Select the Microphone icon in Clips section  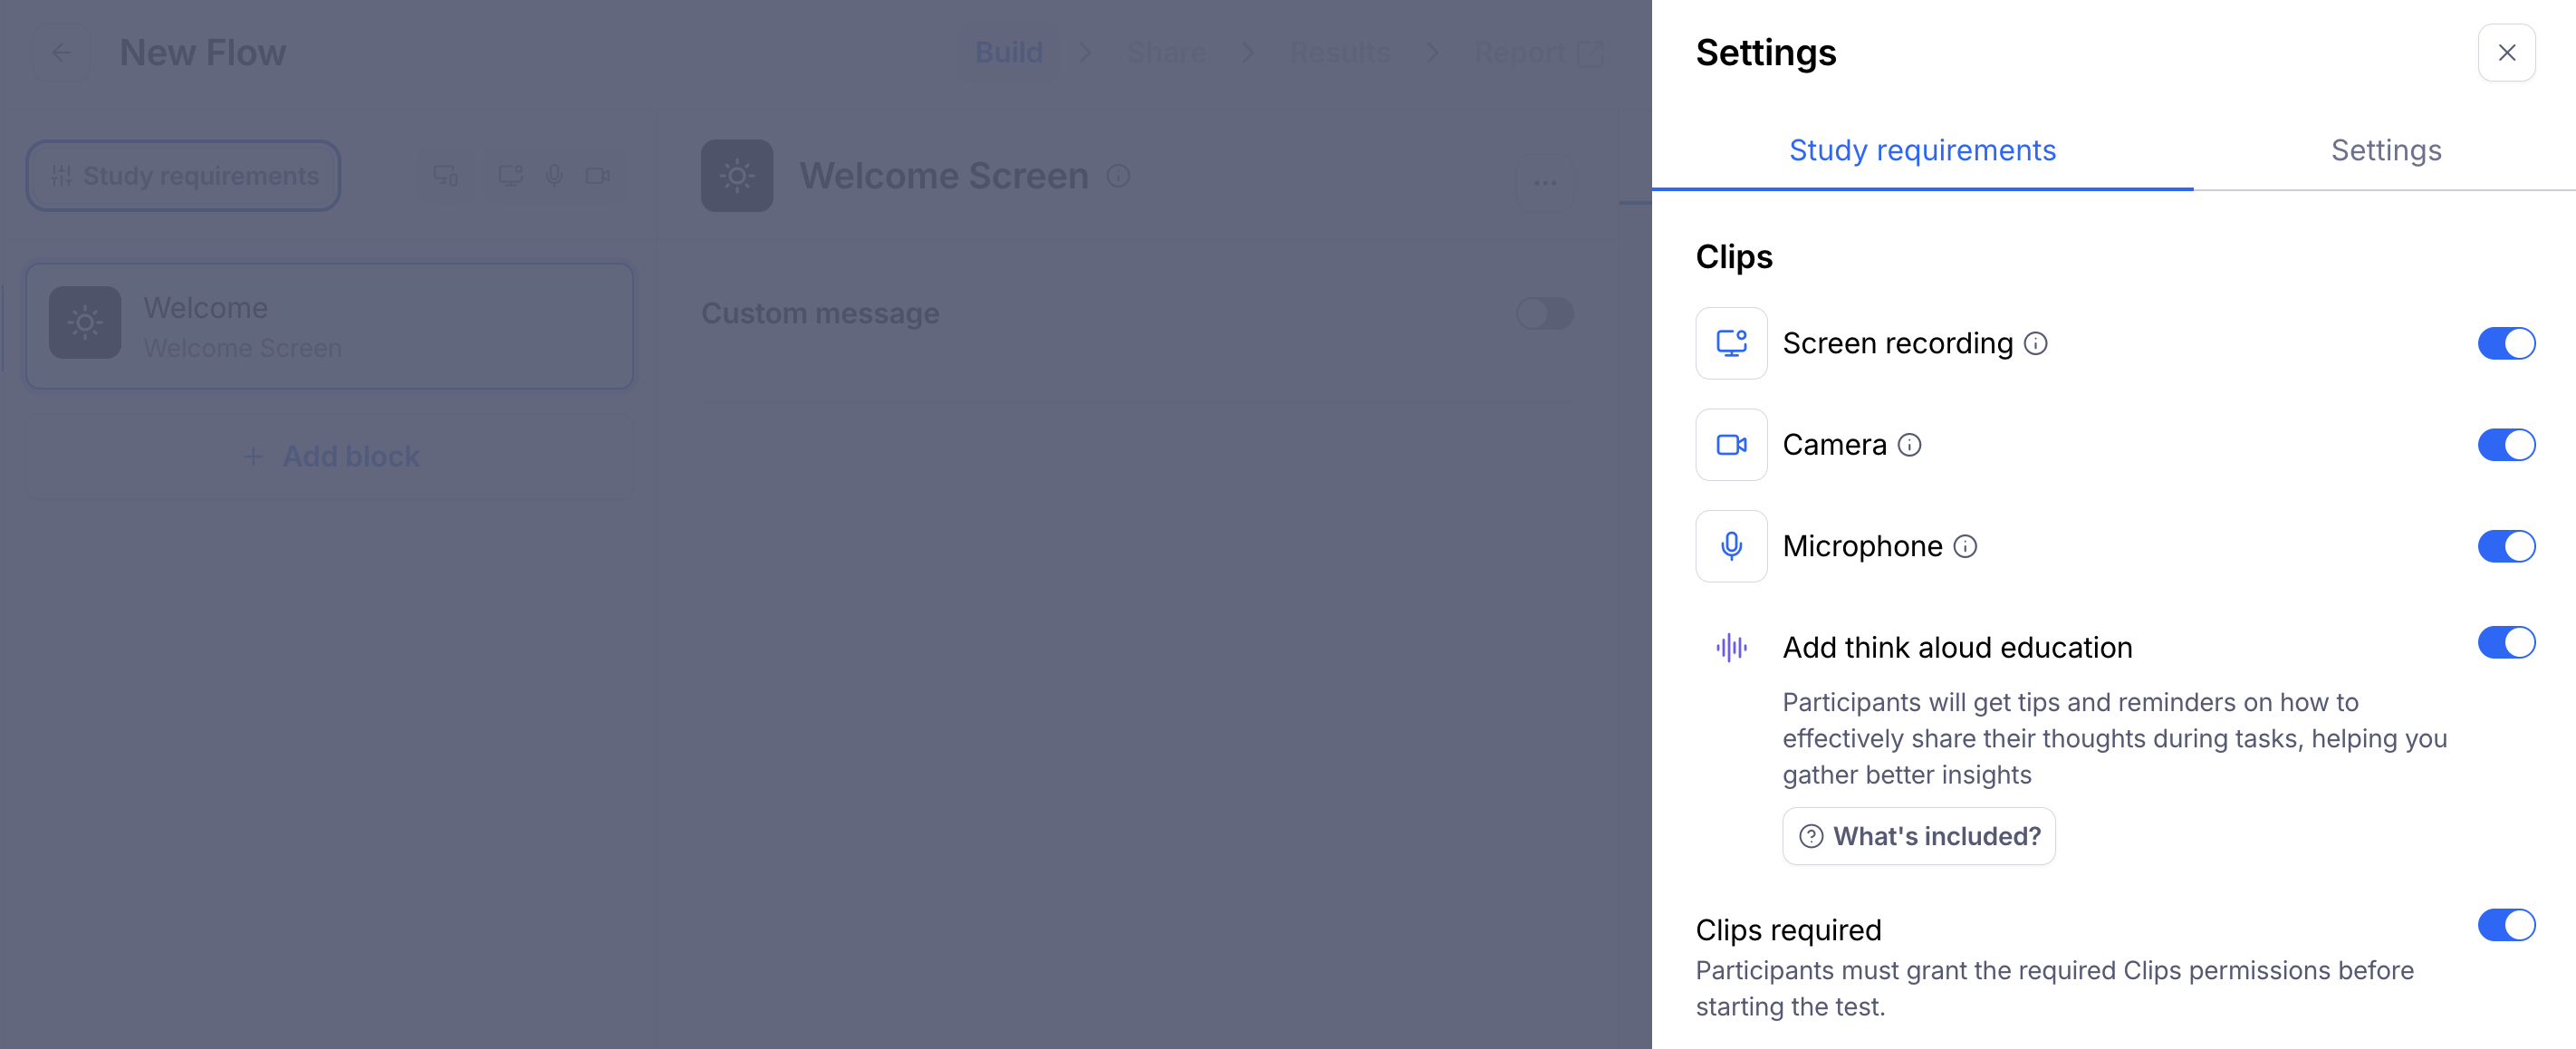click(1730, 546)
